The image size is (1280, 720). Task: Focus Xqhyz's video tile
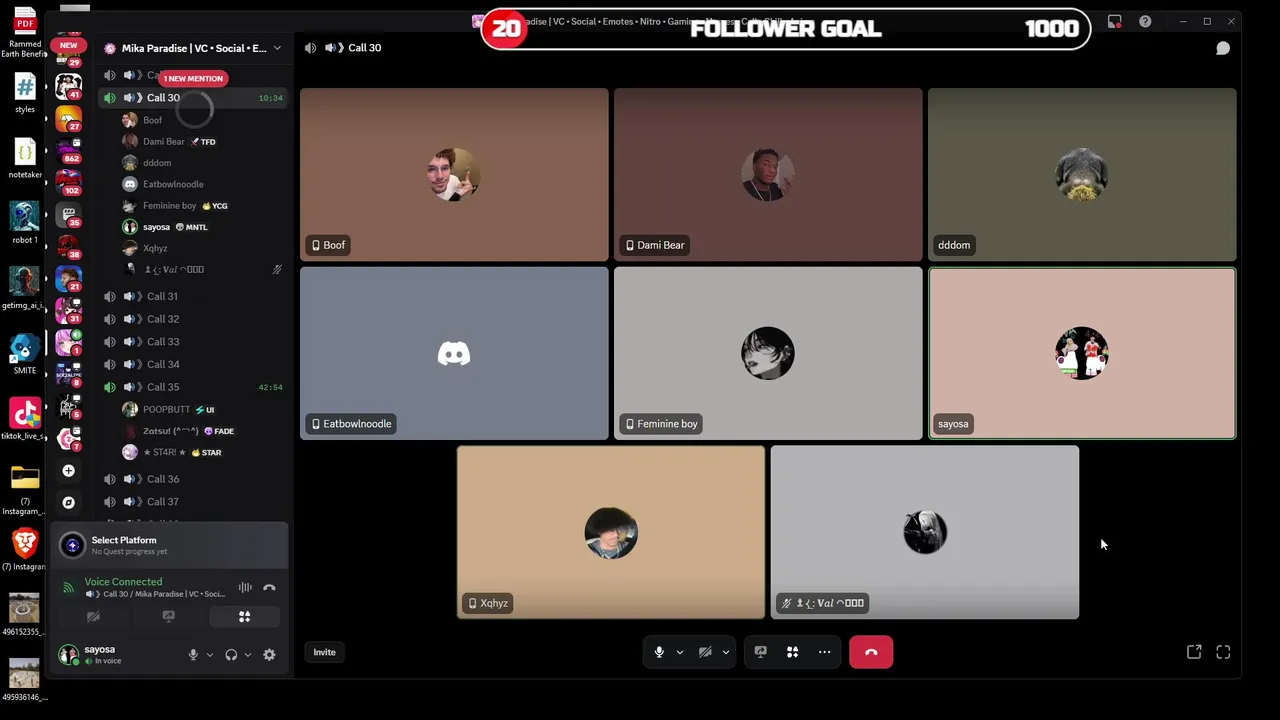(611, 532)
